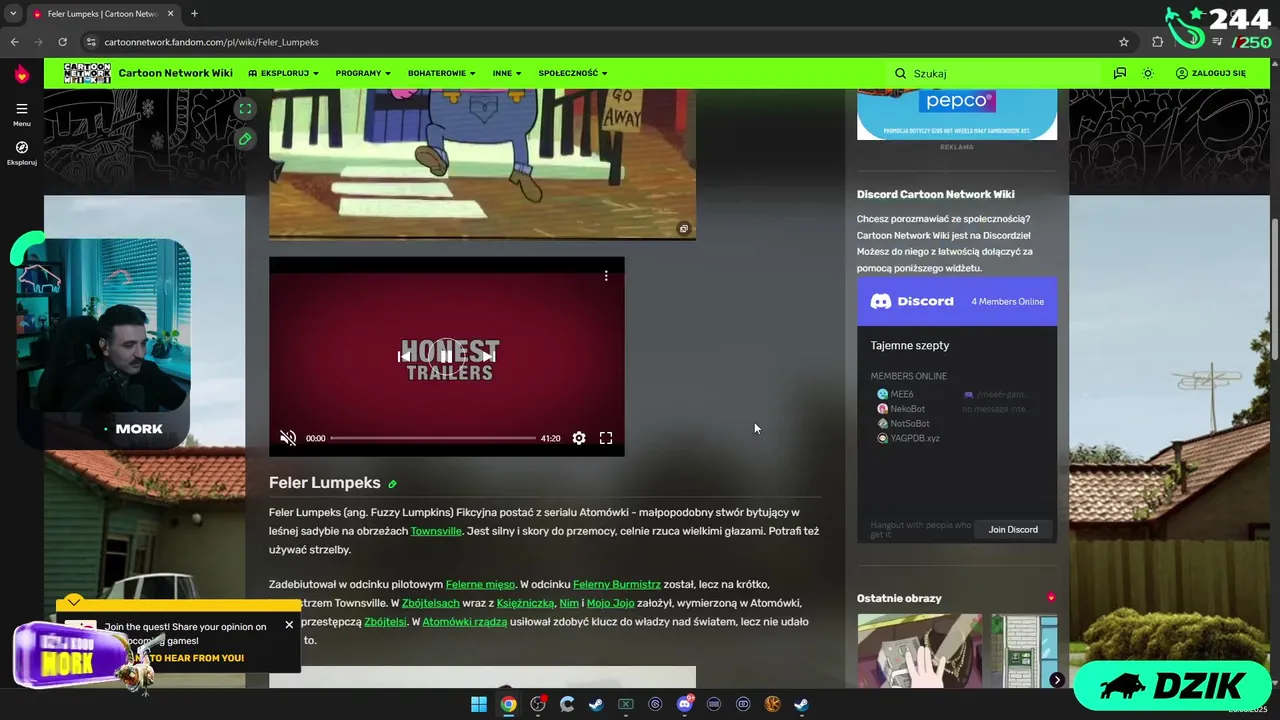Pause the Honest Trailers video

click(x=446, y=355)
